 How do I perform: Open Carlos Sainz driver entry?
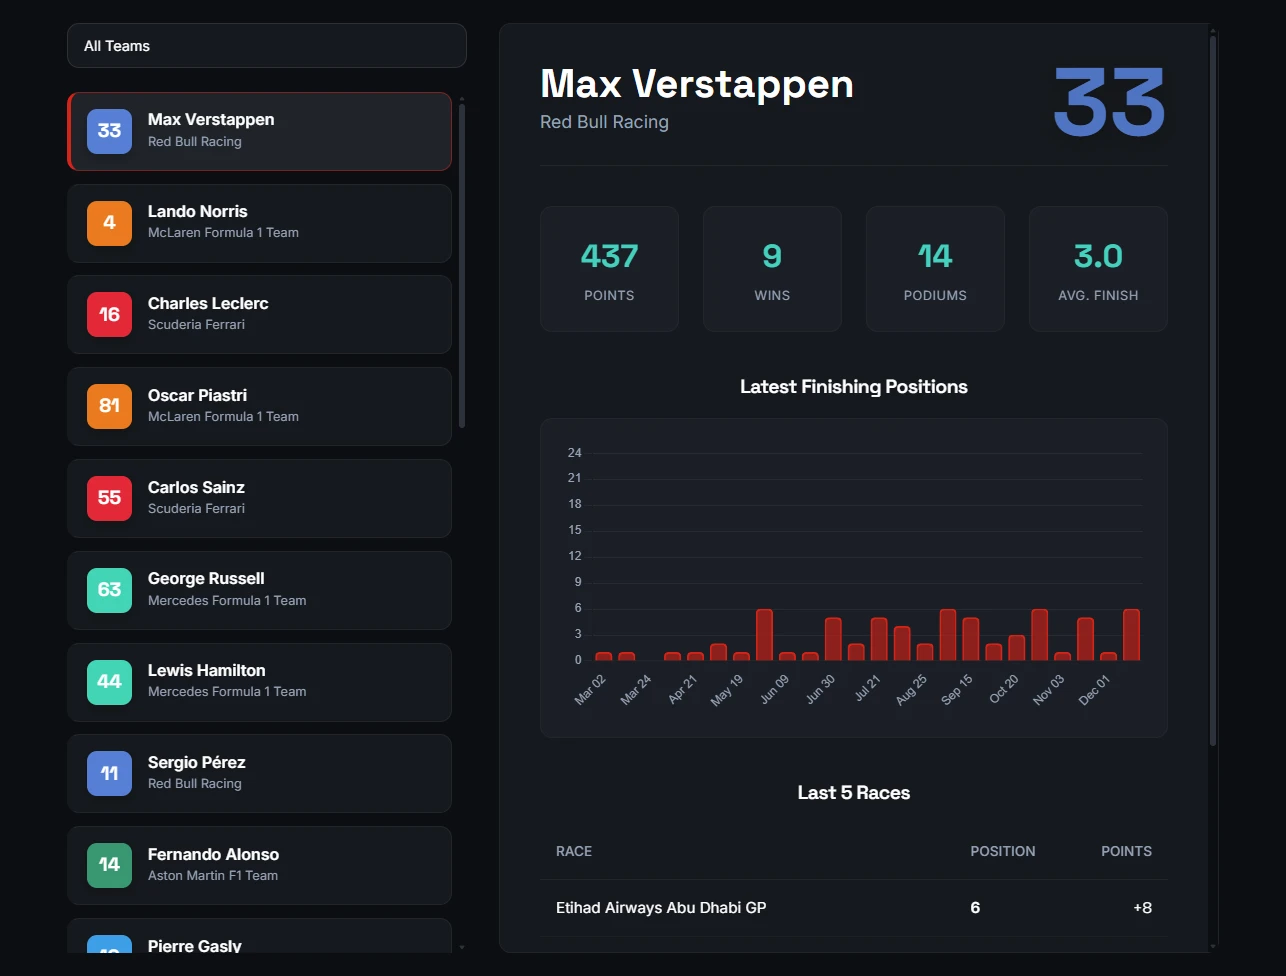pyautogui.click(x=259, y=498)
